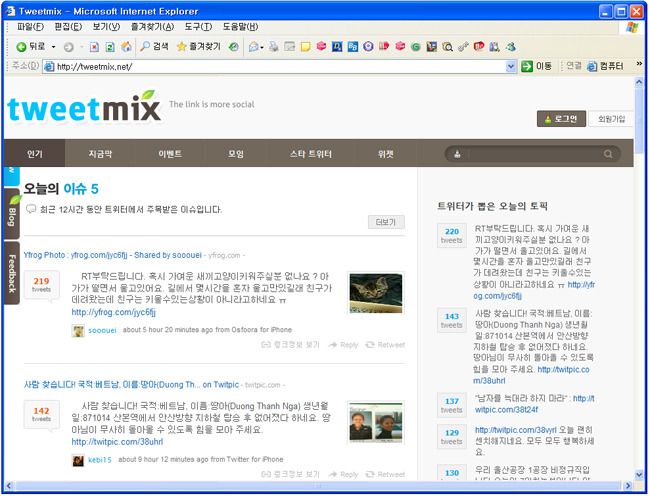Click the 더보기 more button
Viewport: 650px width, 496px height.
(386, 222)
